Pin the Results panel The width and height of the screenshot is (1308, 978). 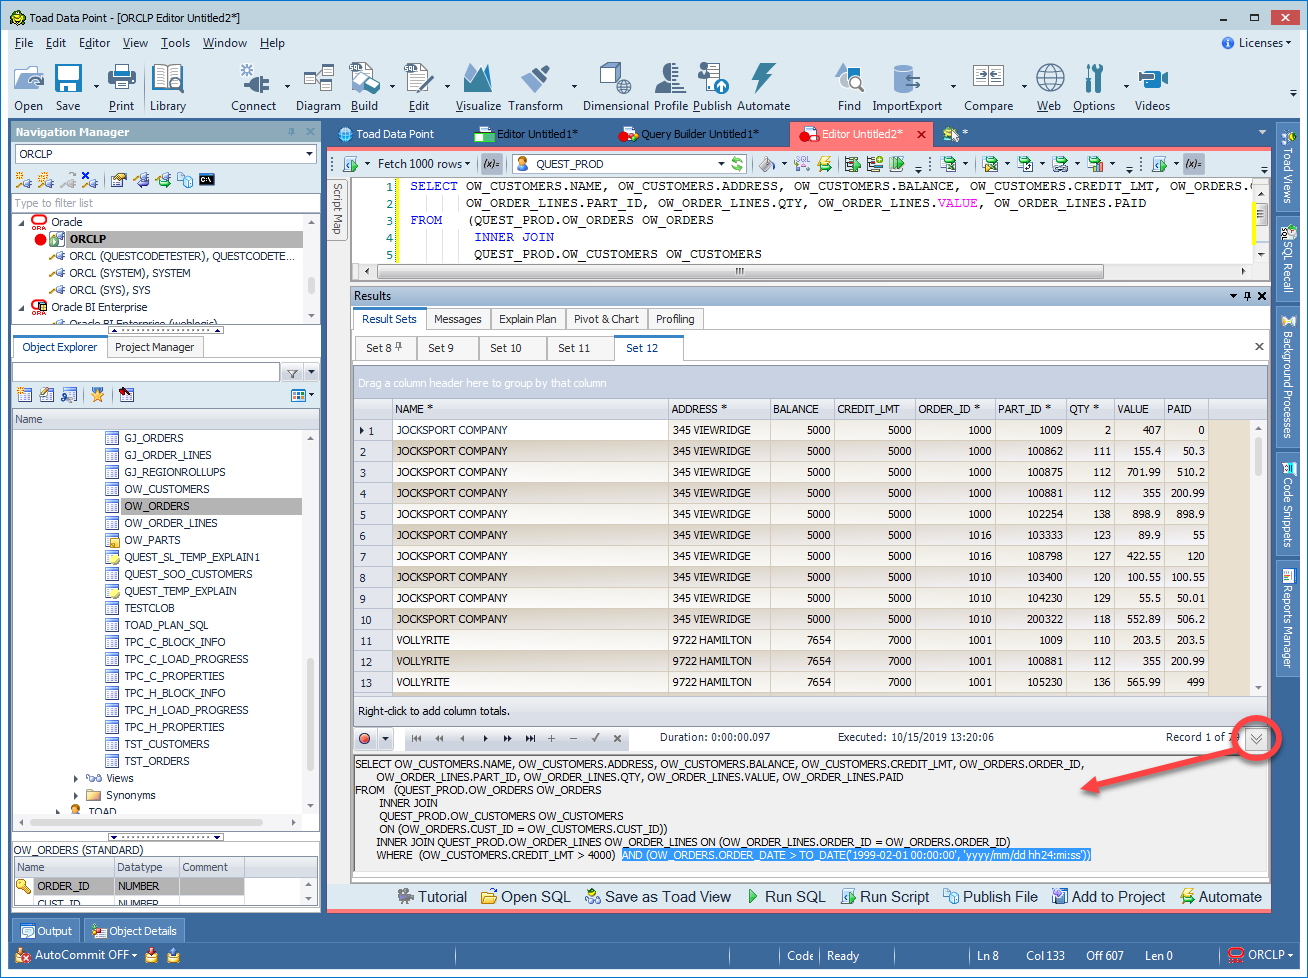coord(1247,296)
